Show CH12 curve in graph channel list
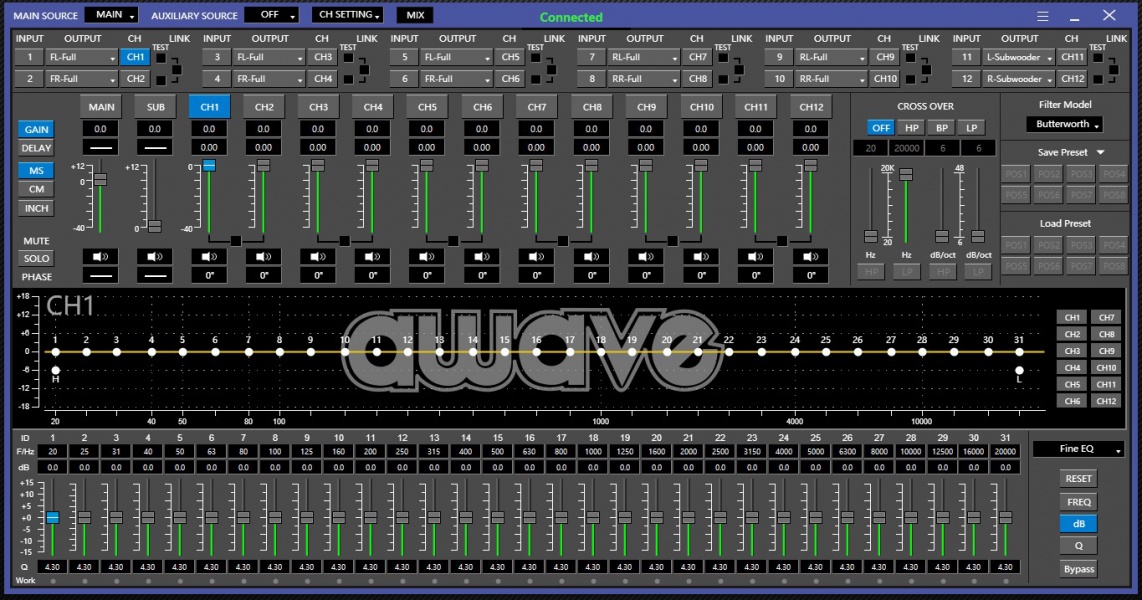 coord(1106,401)
